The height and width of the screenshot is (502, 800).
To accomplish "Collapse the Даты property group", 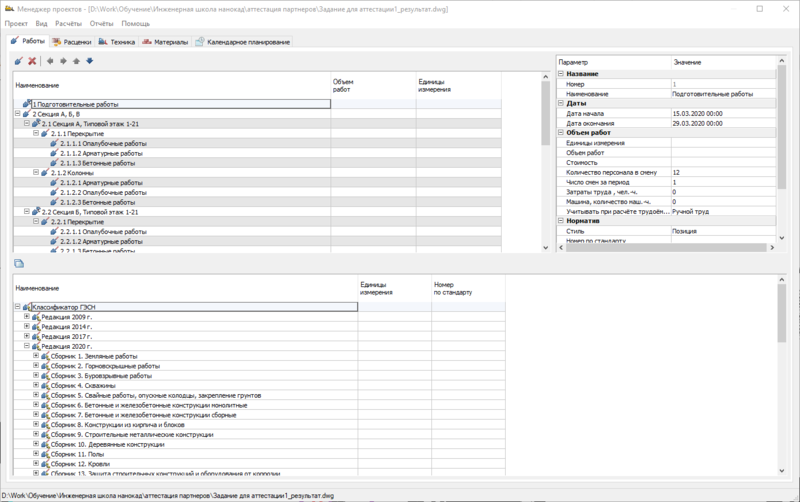I will (561, 103).
